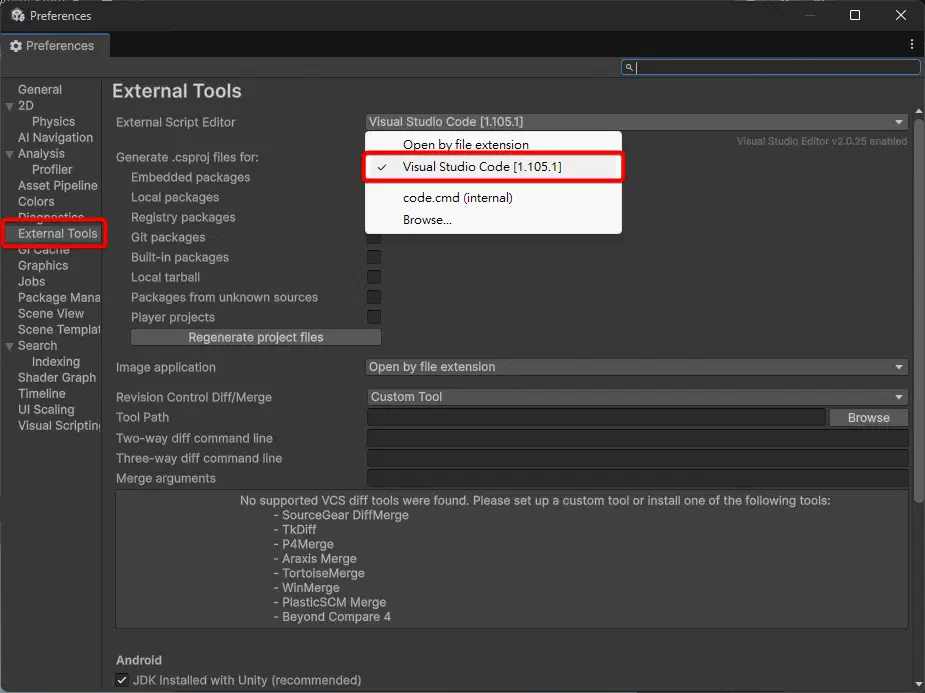This screenshot has width=925, height=693.
Task: Check the Embedded packages option
Action: click(374, 177)
